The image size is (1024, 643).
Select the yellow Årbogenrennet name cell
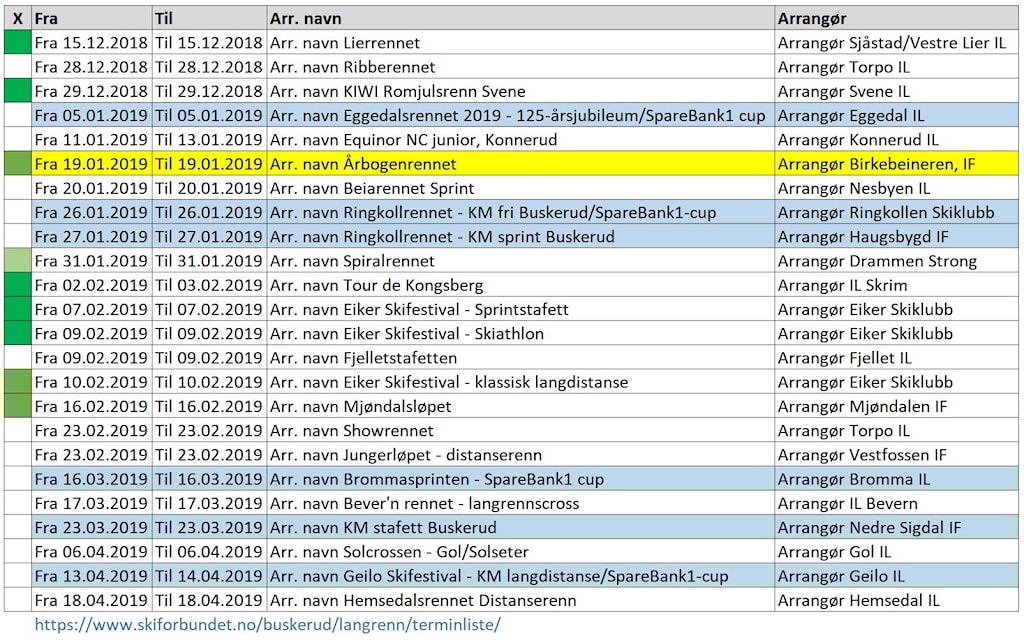pos(520,164)
